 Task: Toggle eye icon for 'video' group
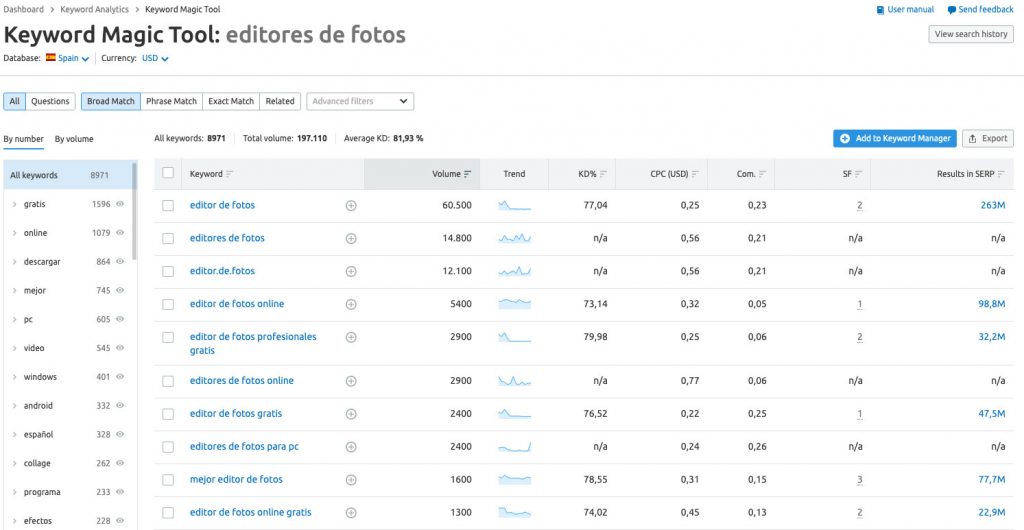[x=120, y=348]
